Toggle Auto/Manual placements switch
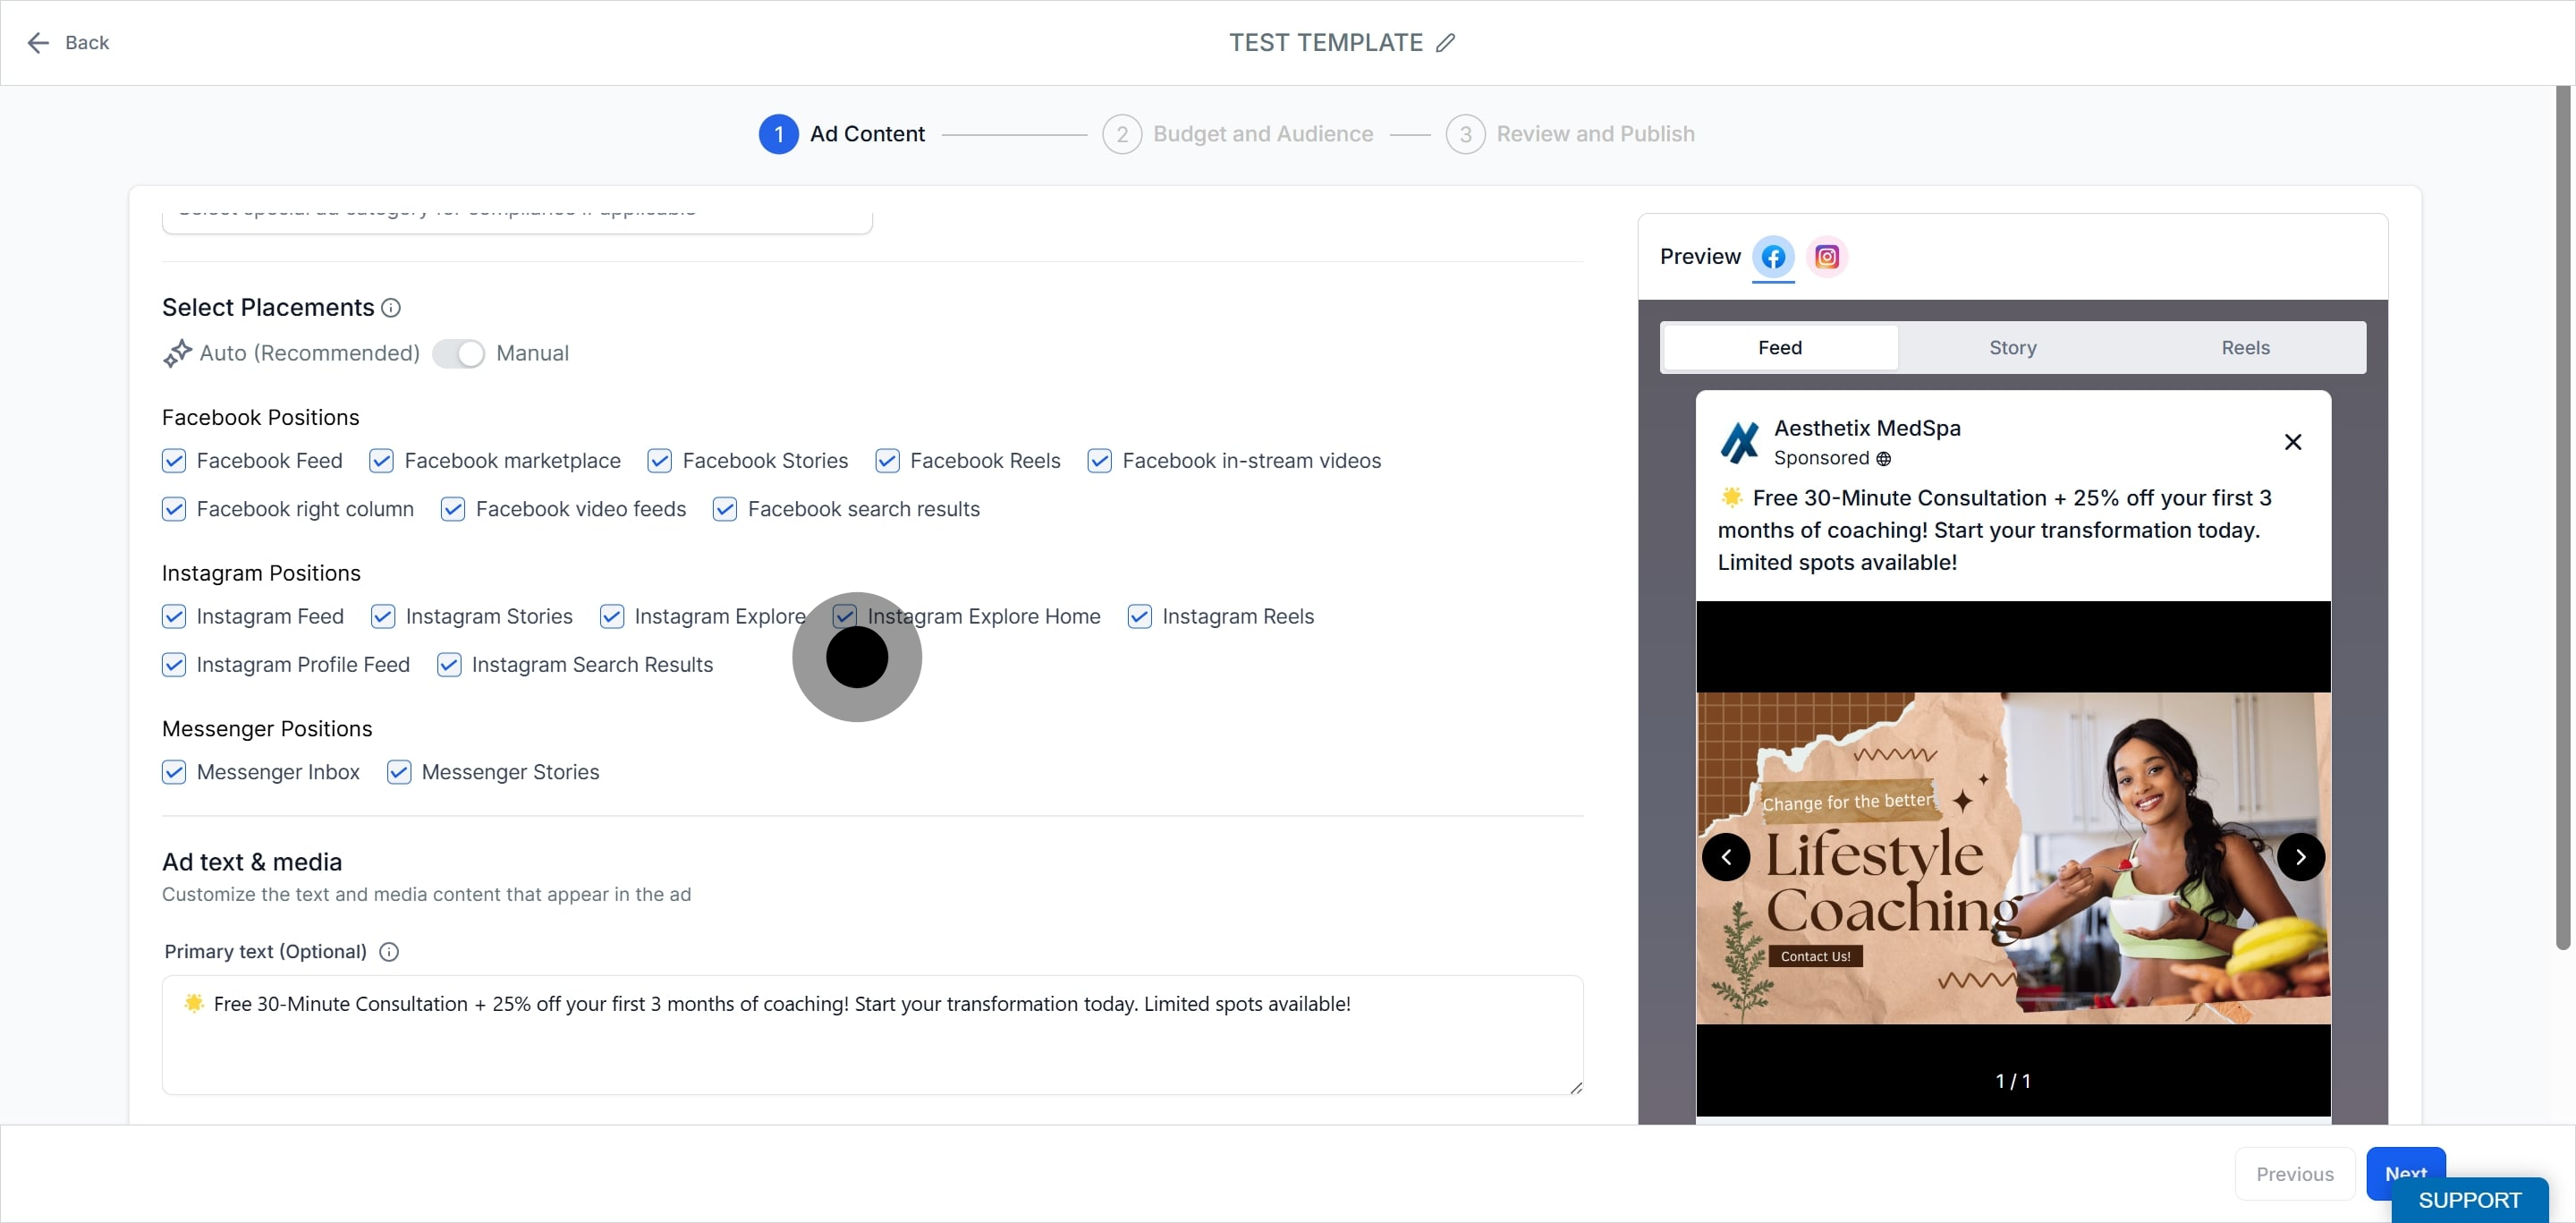Image resolution: width=2576 pixels, height=1223 pixels. coord(459,354)
